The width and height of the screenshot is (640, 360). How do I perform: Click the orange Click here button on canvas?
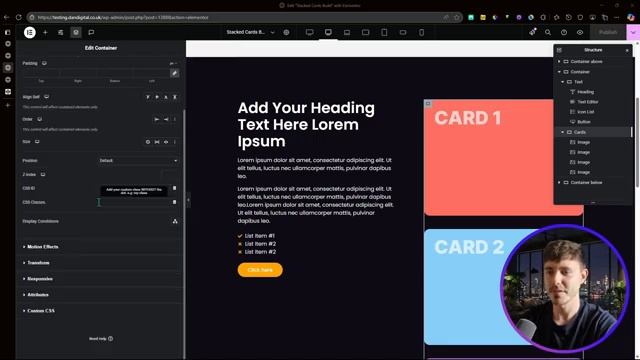(260, 270)
